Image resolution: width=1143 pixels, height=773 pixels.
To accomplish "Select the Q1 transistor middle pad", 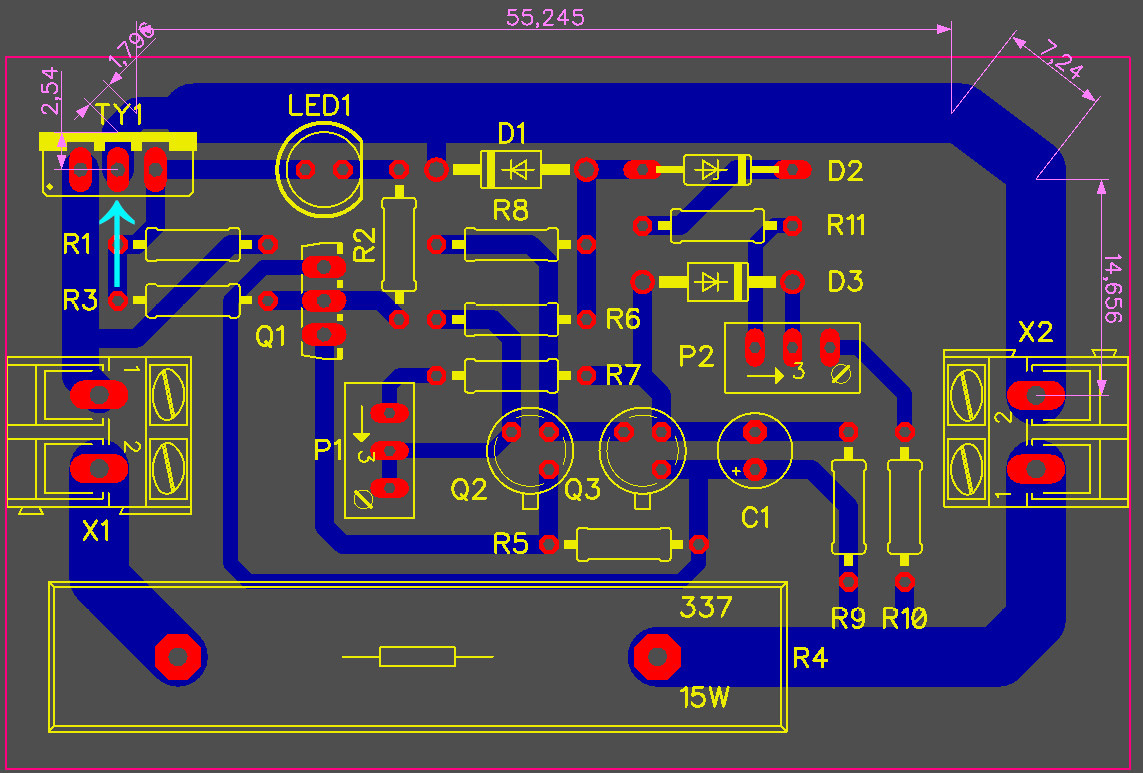I will tap(324, 299).
